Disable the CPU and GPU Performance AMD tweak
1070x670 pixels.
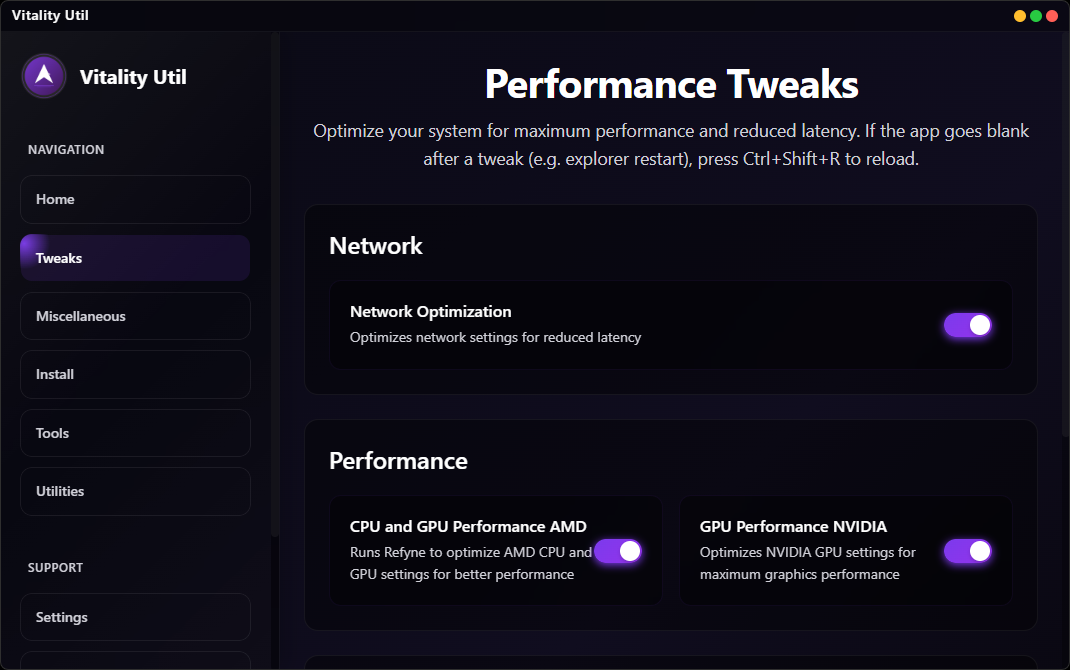(618, 551)
